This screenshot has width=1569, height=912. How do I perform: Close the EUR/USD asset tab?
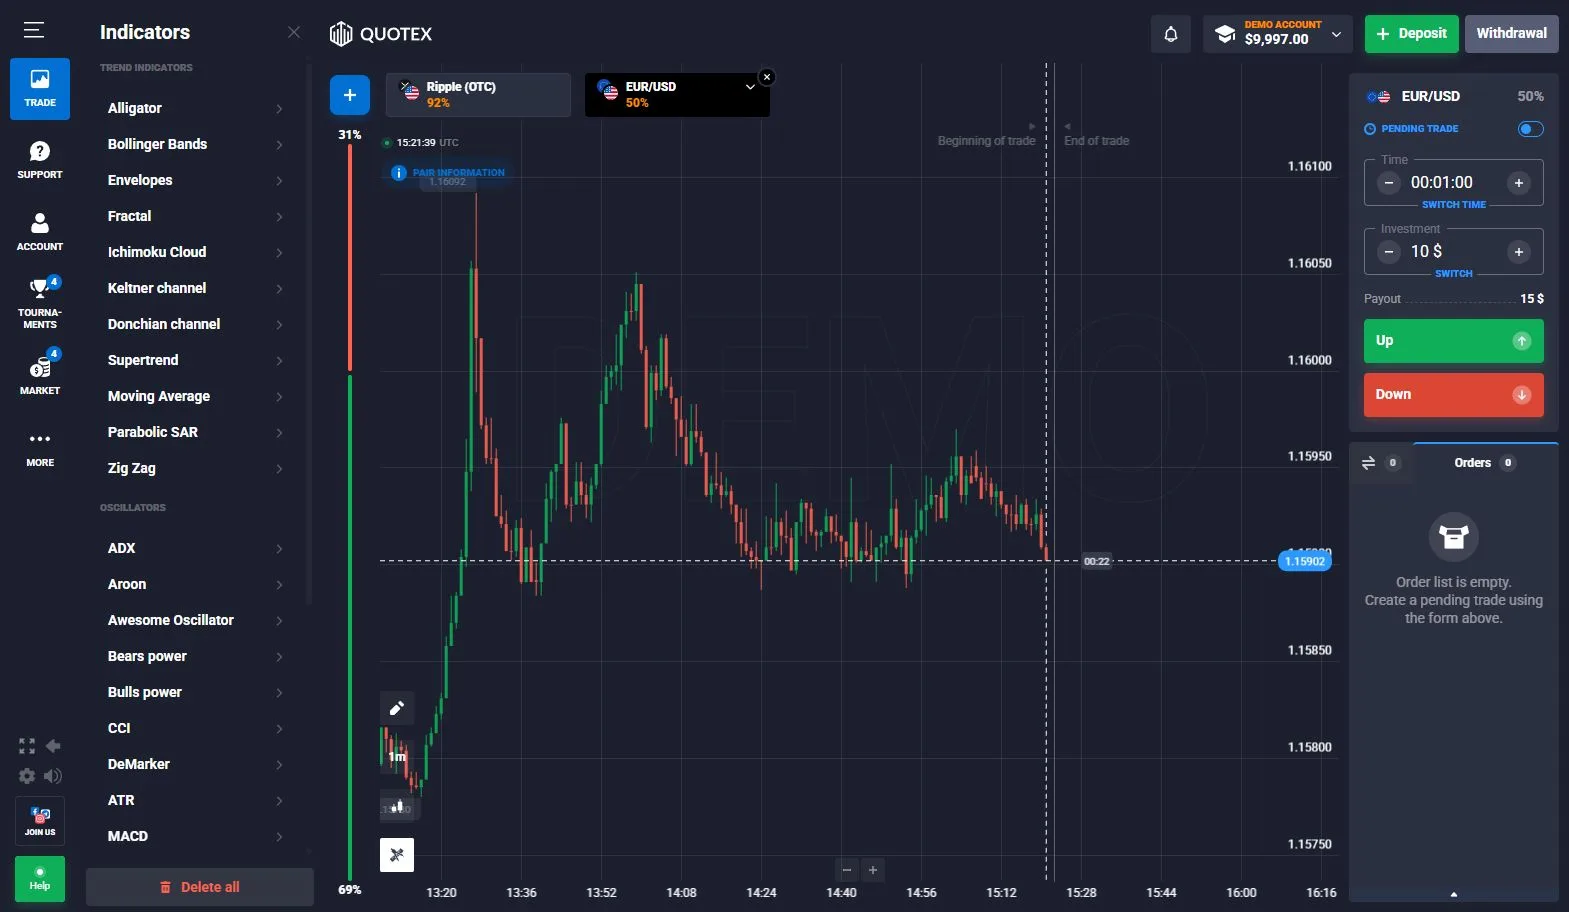click(767, 77)
